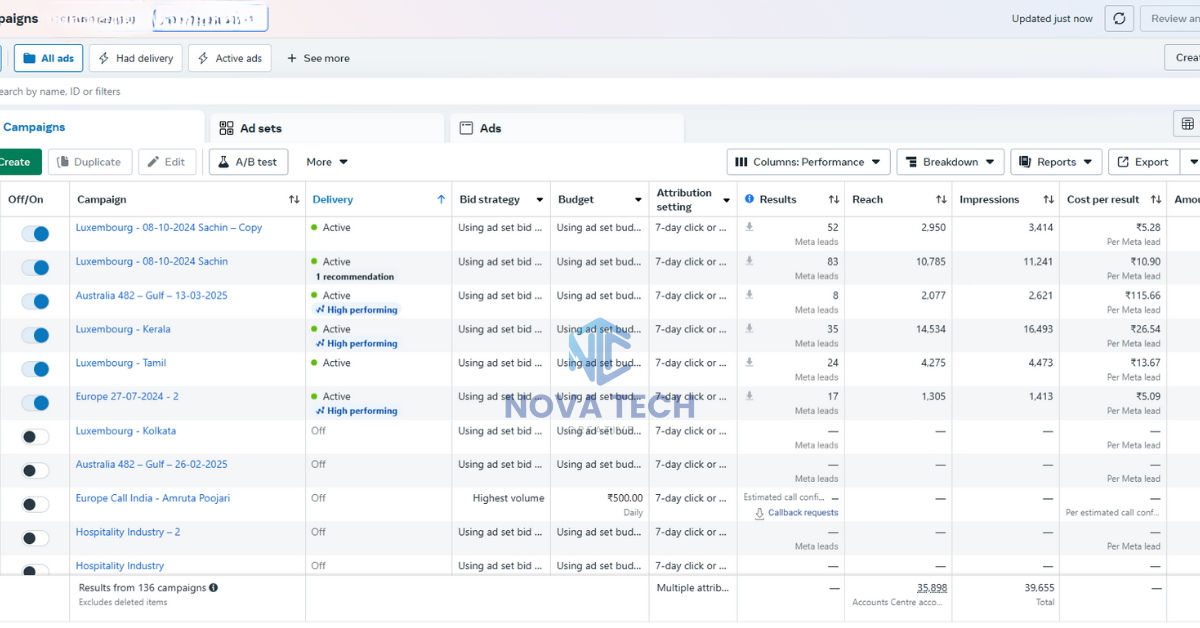The height and width of the screenshot is (628, 1200).
Task: Open the Budget column dropdown arrow
Action: pos(638,200)
